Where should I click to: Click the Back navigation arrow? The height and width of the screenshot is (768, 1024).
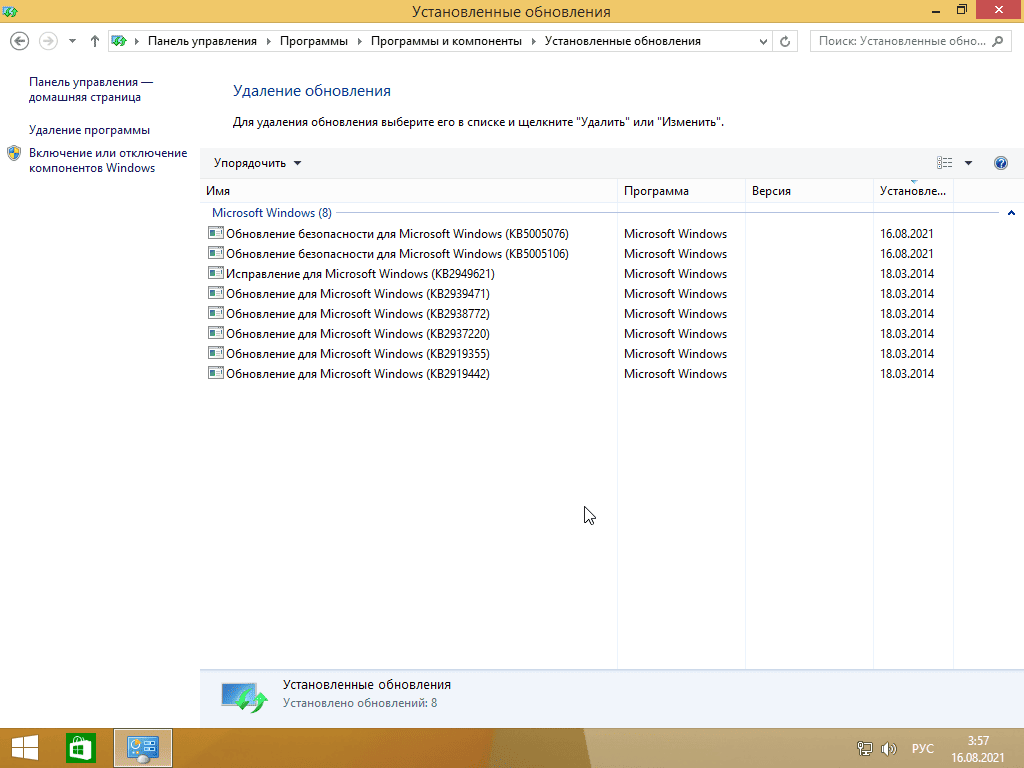click(19, 41)
